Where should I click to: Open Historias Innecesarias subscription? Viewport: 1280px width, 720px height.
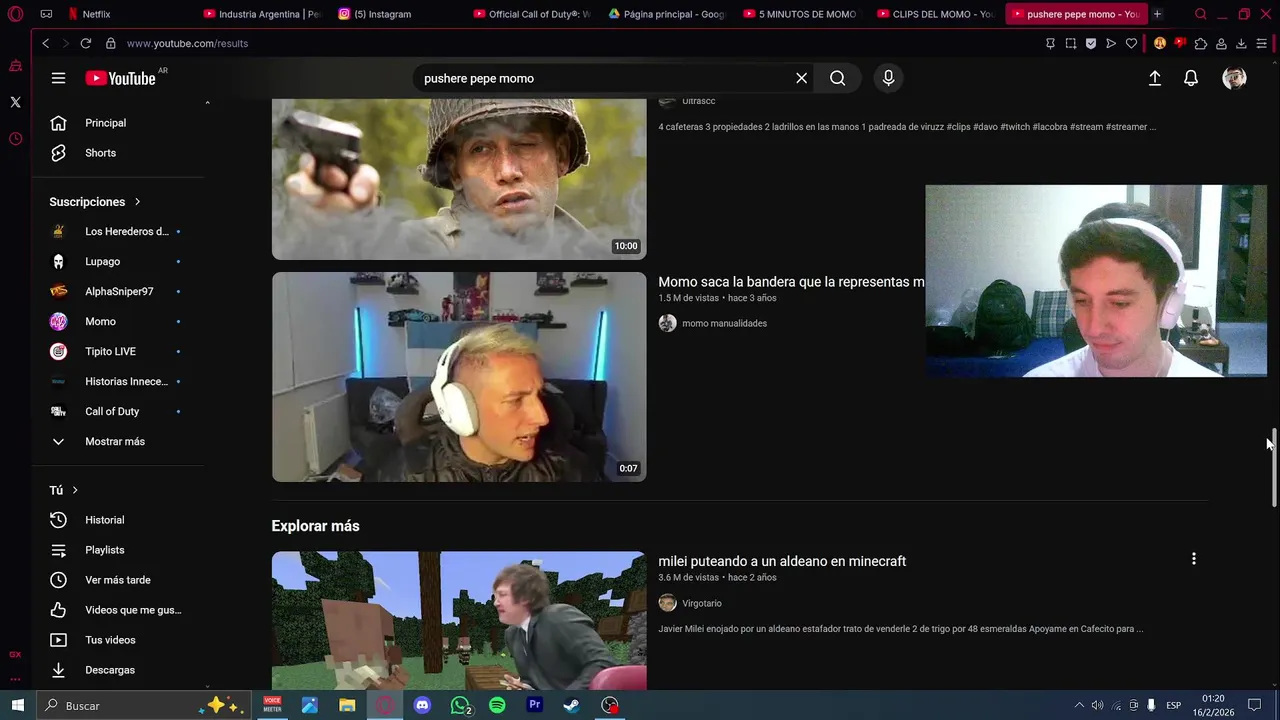120,382
